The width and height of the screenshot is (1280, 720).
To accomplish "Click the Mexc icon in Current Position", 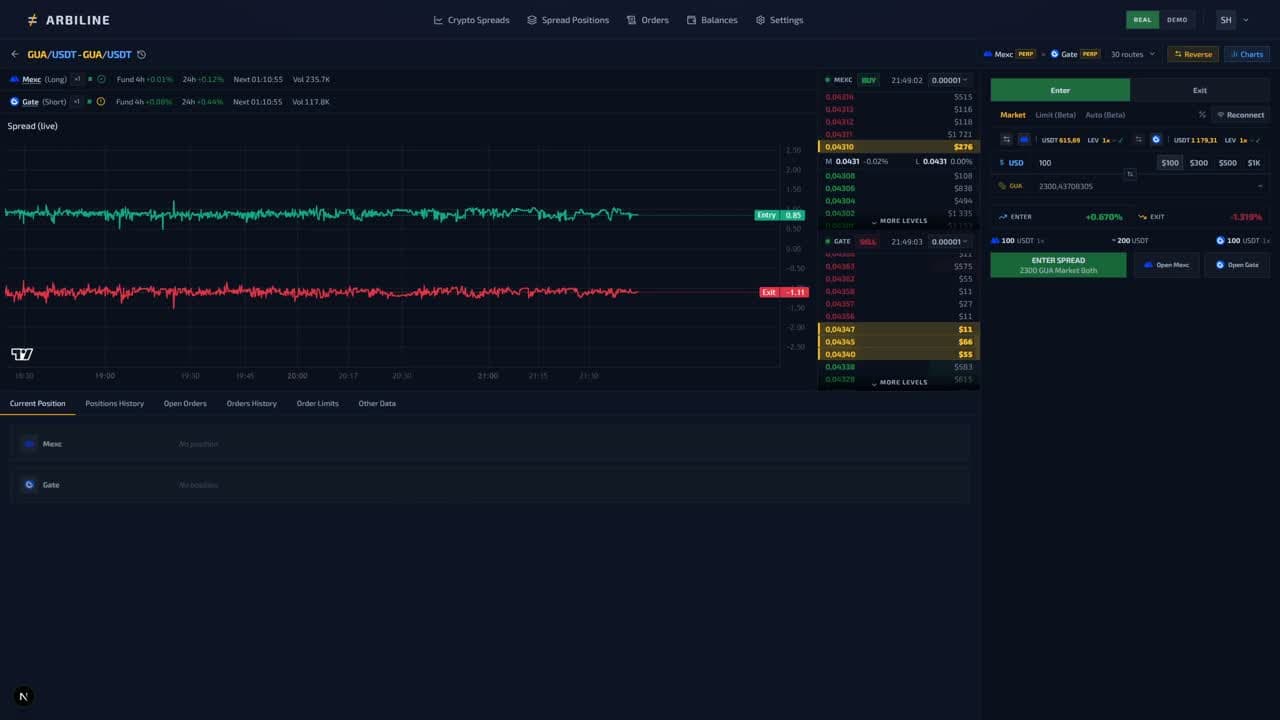I will pos(29,444).
